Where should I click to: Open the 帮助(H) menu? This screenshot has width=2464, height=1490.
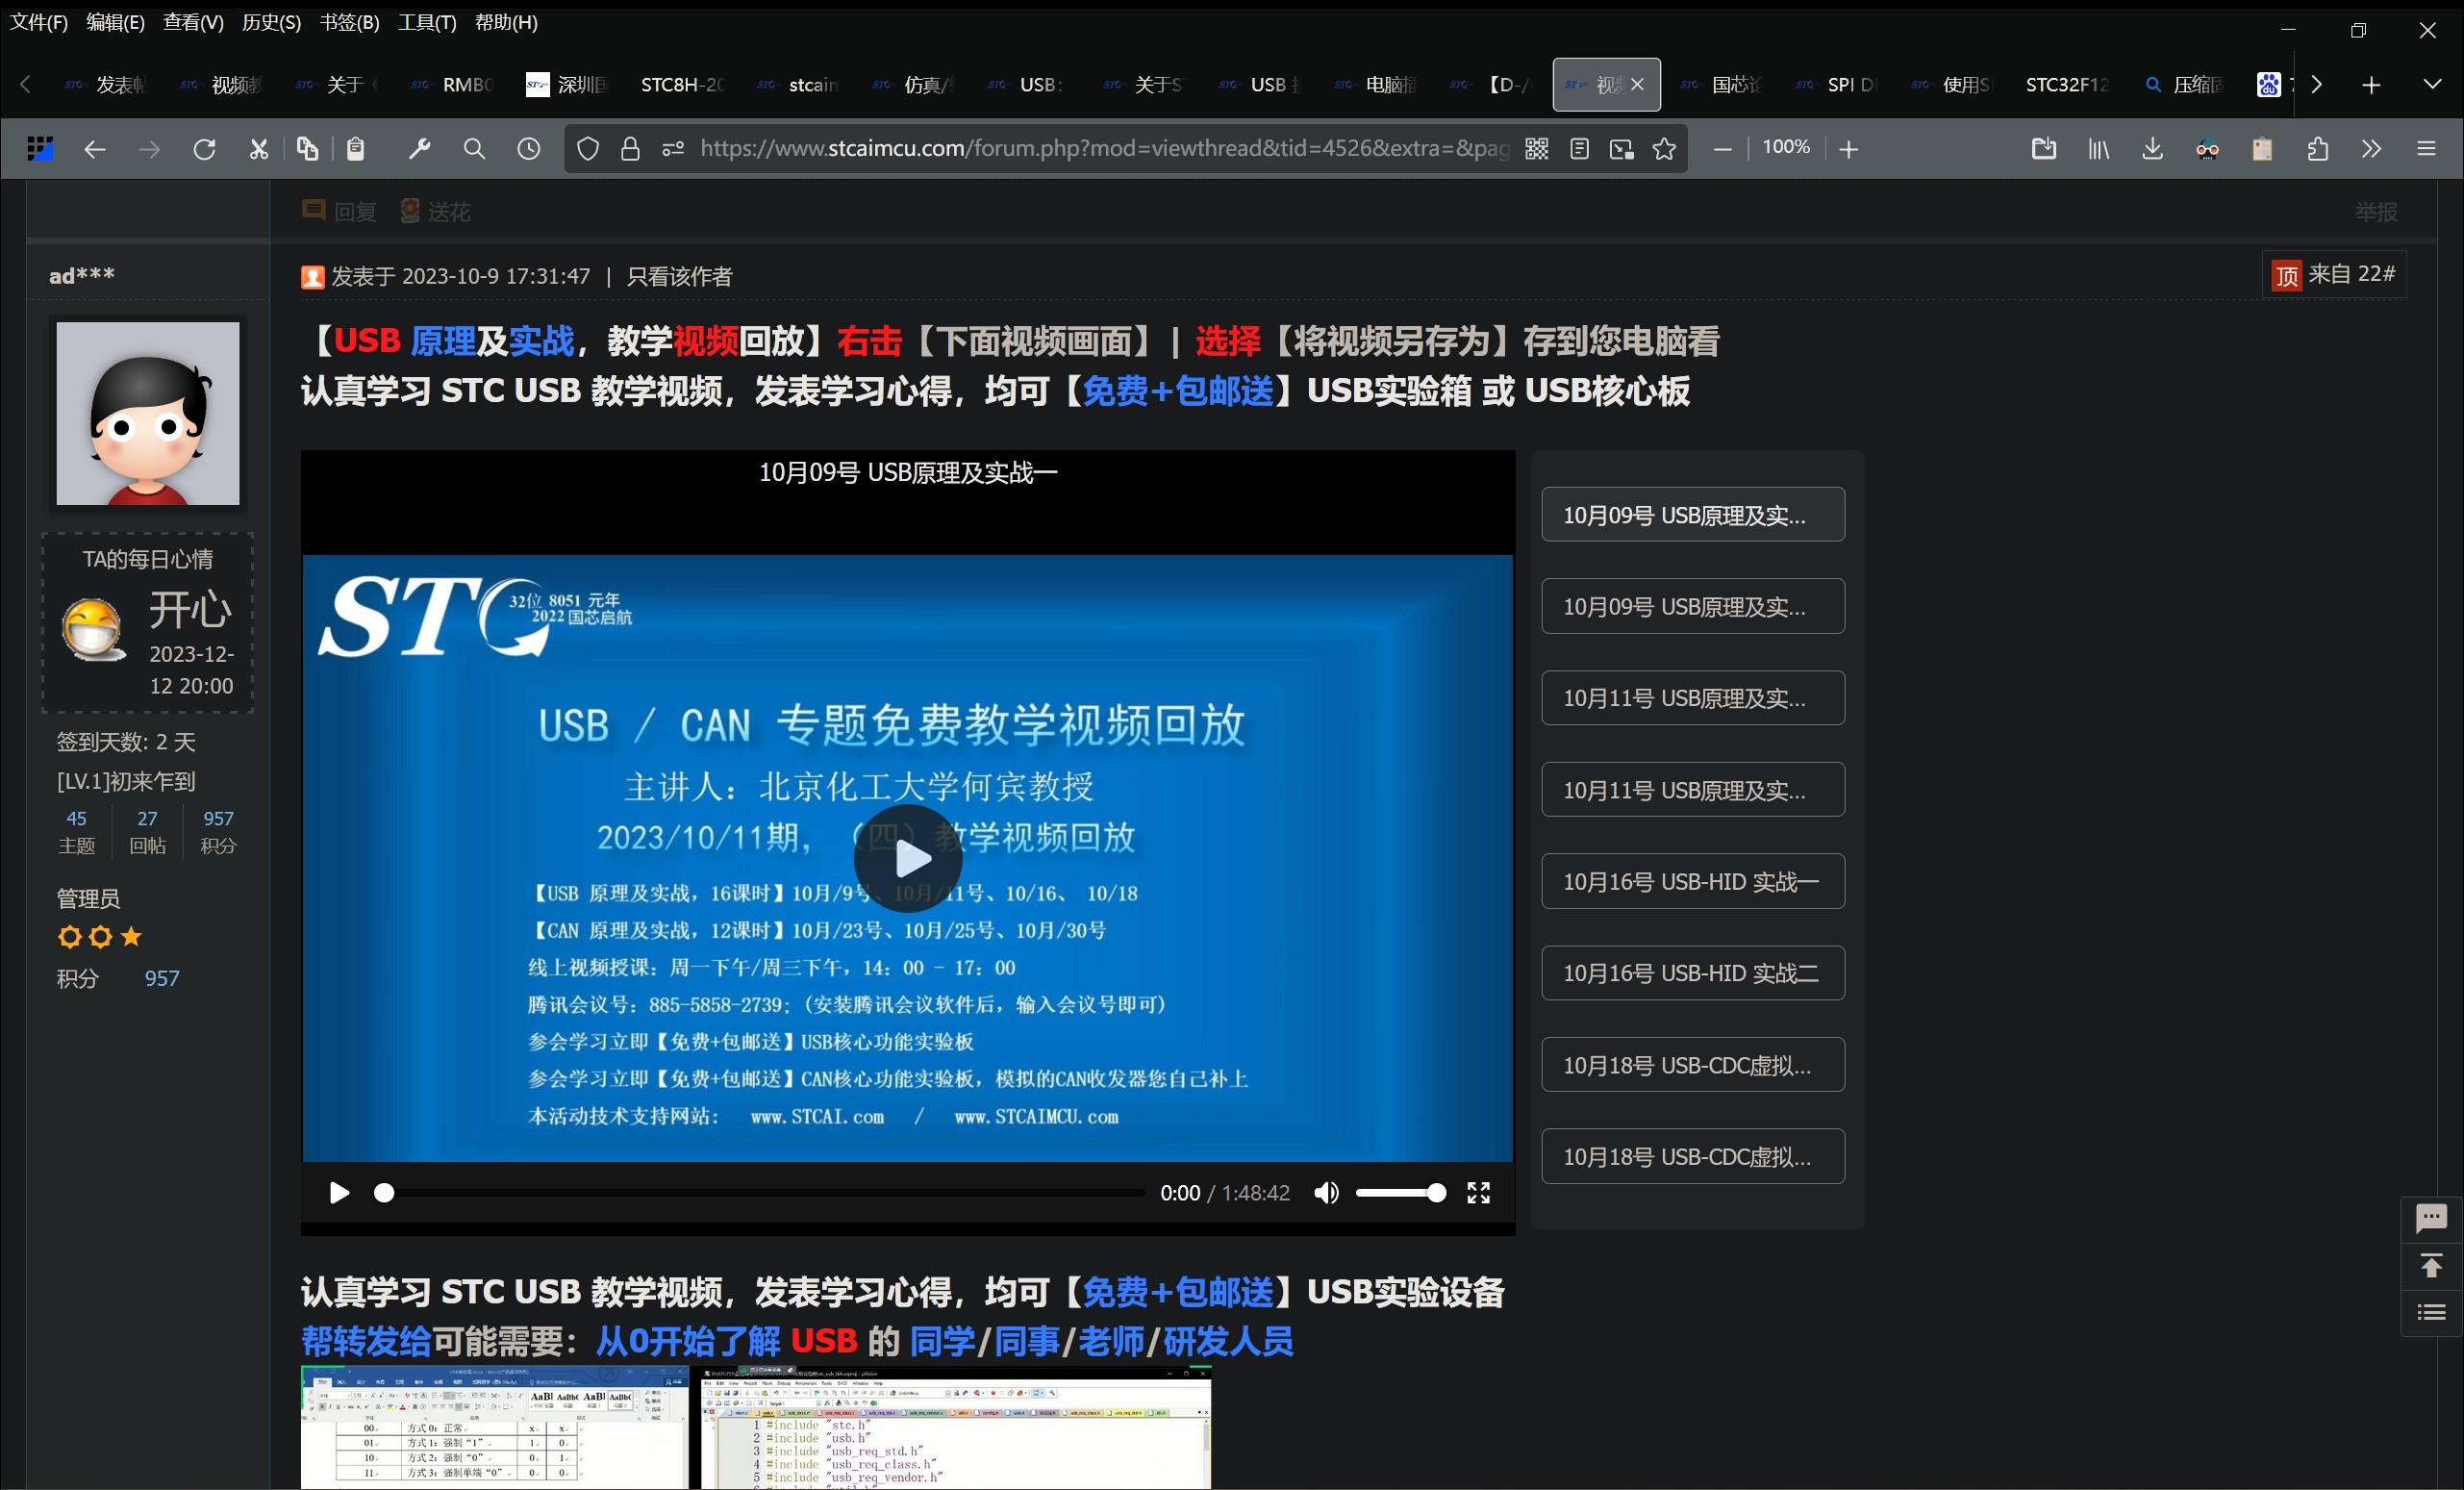[506, 22]
